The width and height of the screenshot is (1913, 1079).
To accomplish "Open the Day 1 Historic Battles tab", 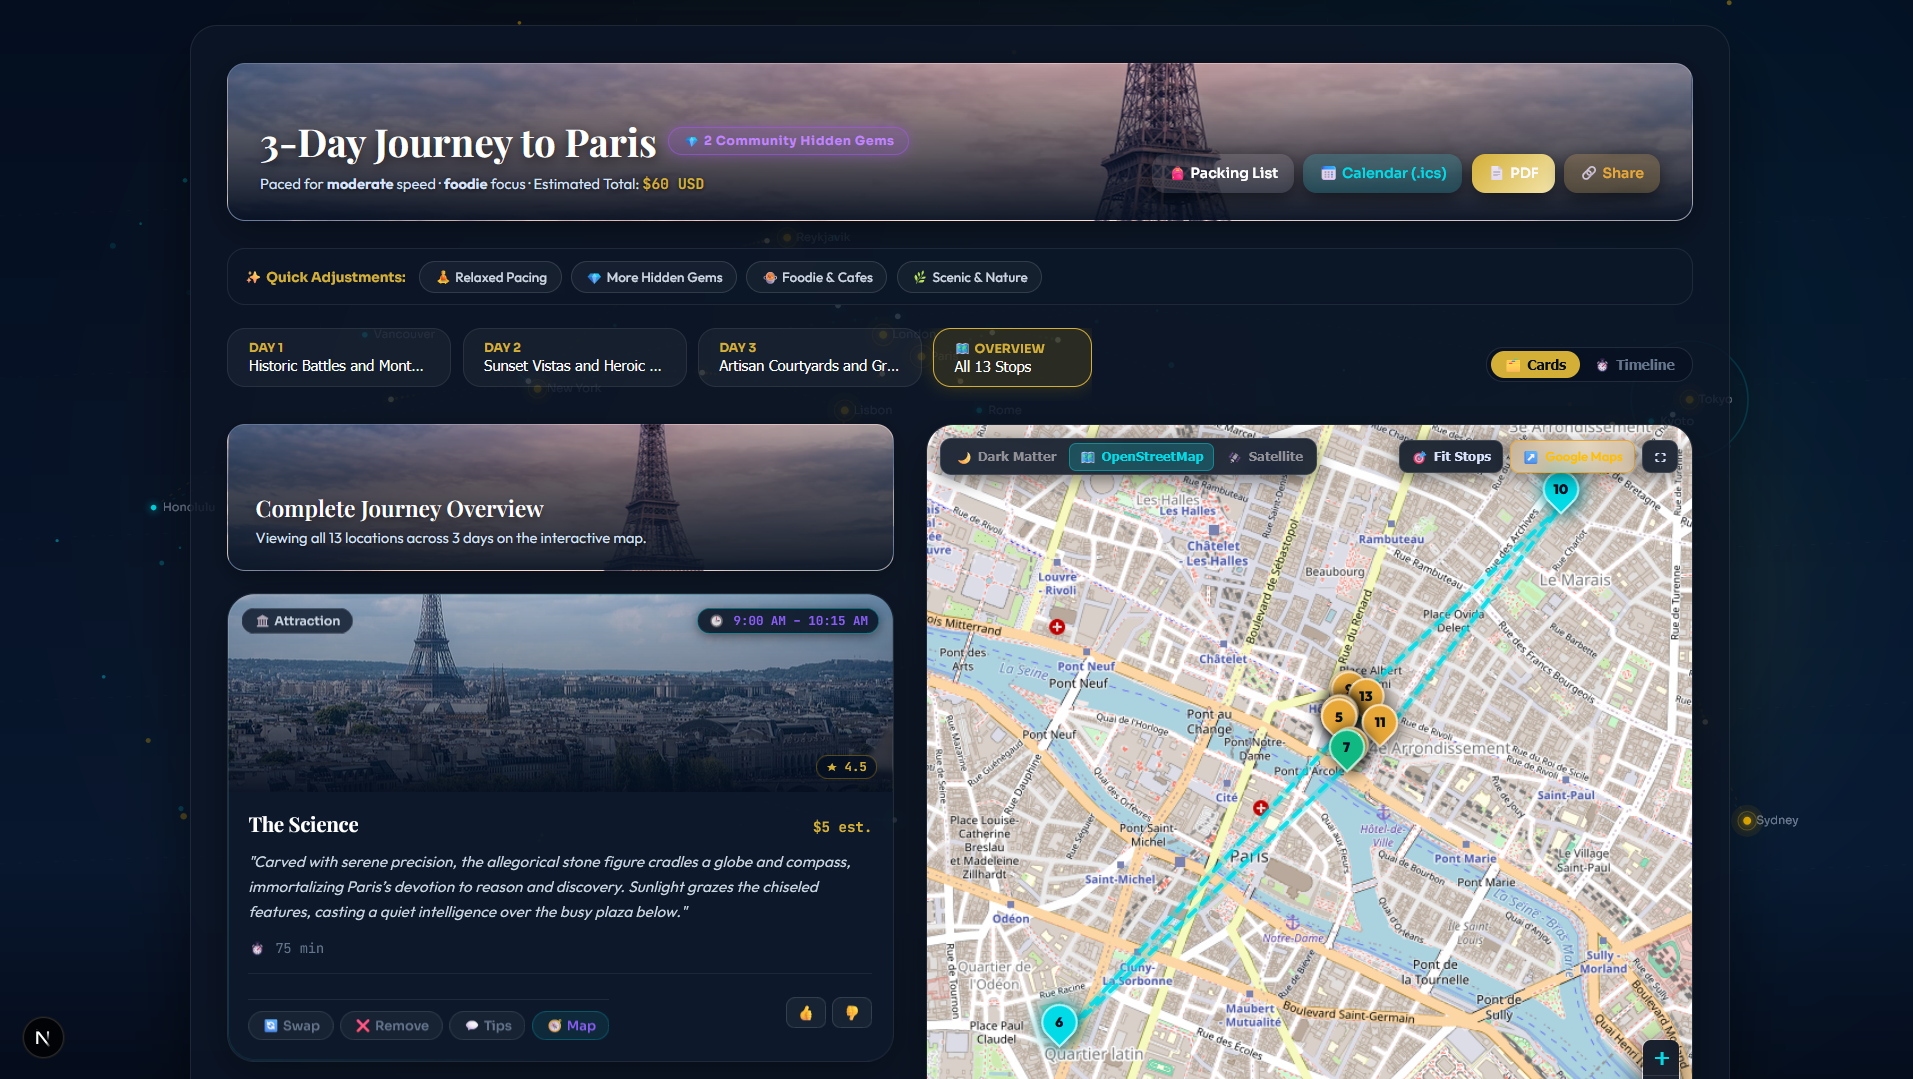I will click(339, 357).
